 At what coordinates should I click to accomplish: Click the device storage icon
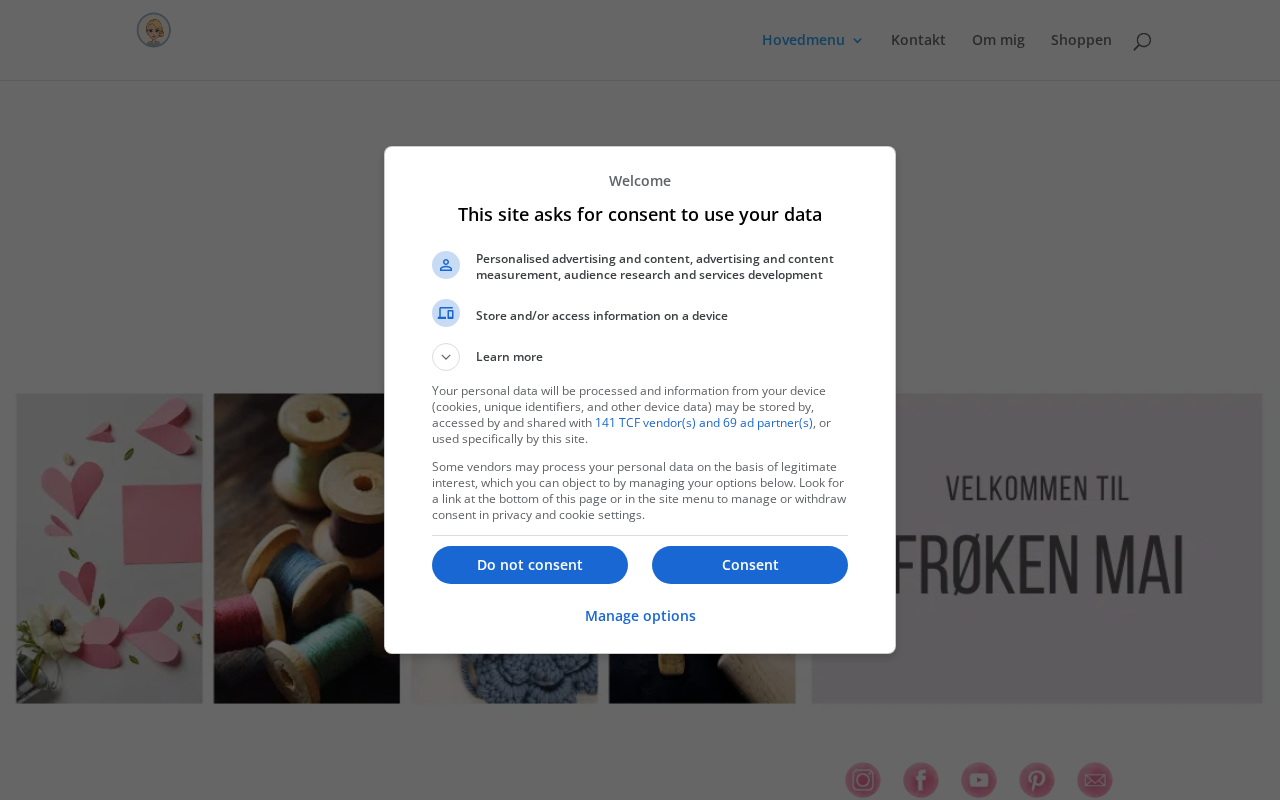point(446,313)
